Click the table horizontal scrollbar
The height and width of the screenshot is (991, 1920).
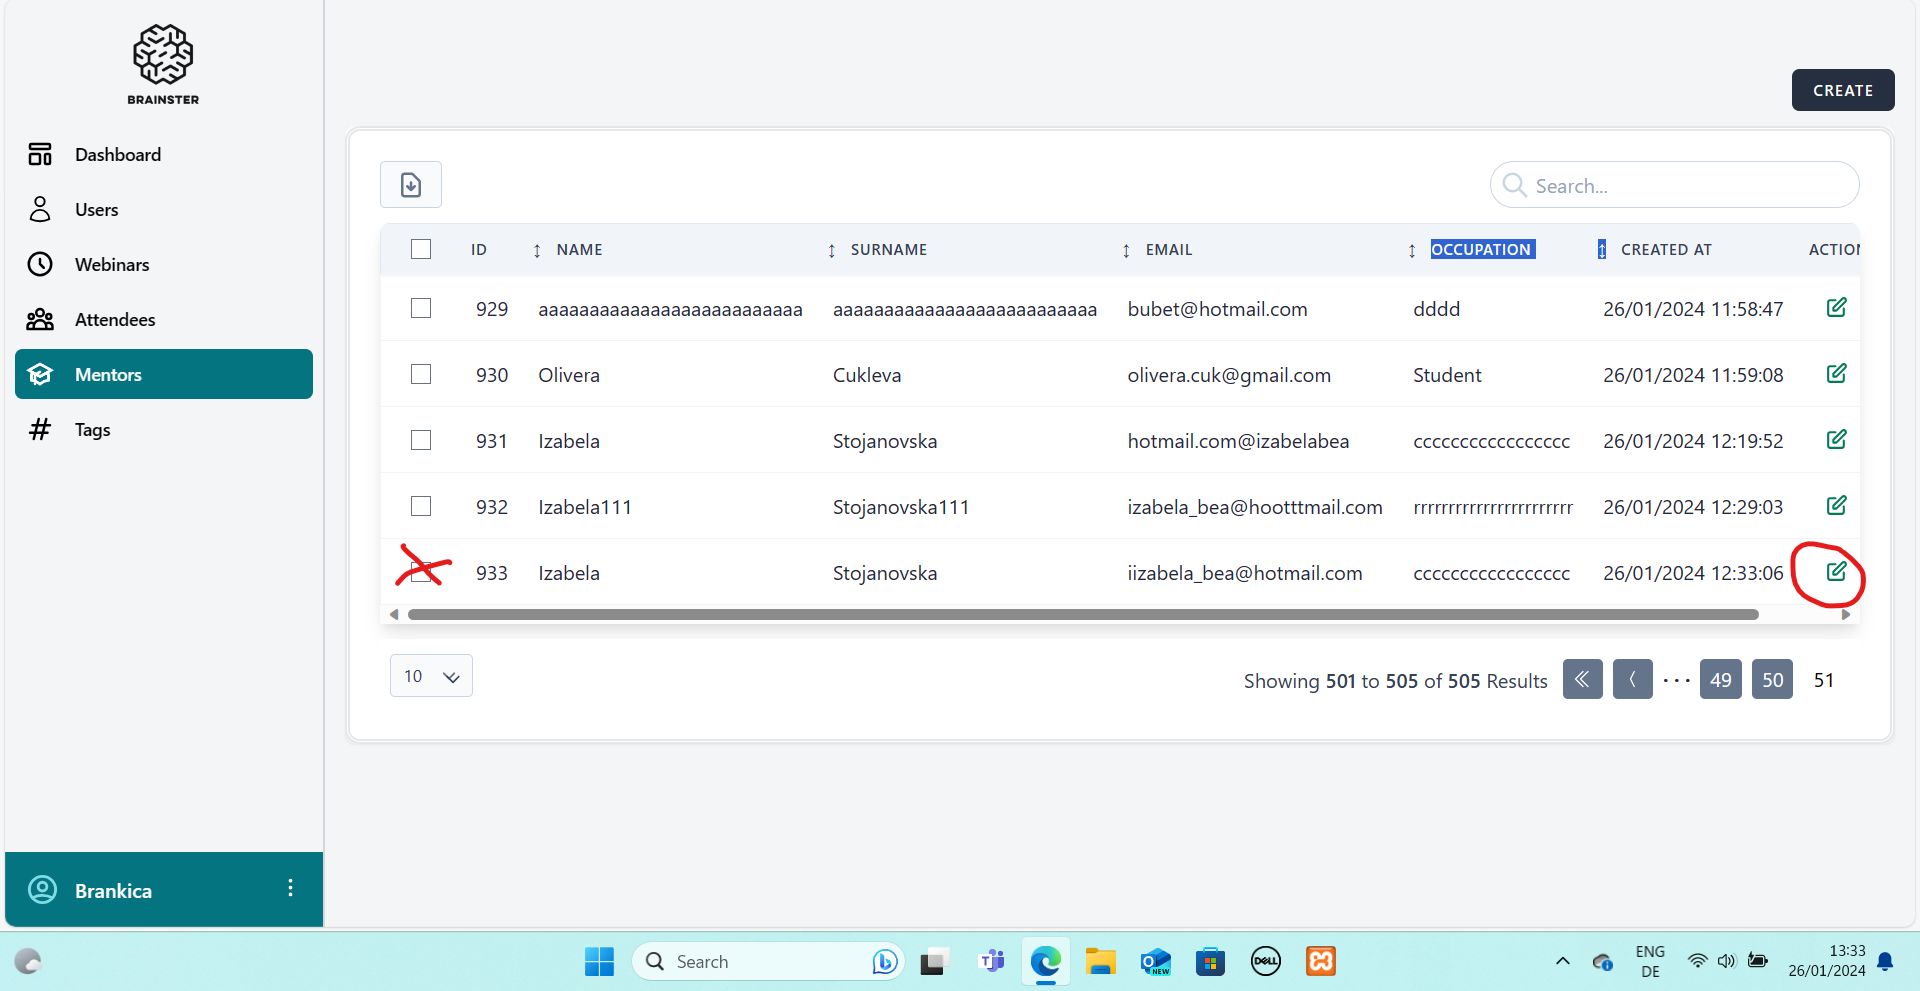(1082, 615)
